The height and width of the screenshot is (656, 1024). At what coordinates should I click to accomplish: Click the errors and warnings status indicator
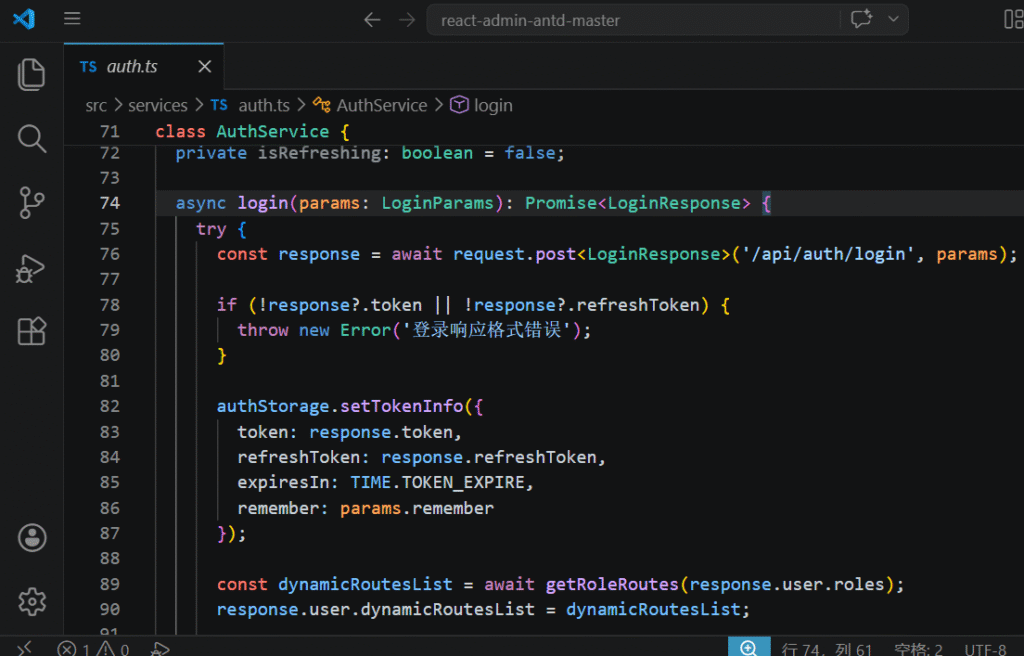point(94,649)
